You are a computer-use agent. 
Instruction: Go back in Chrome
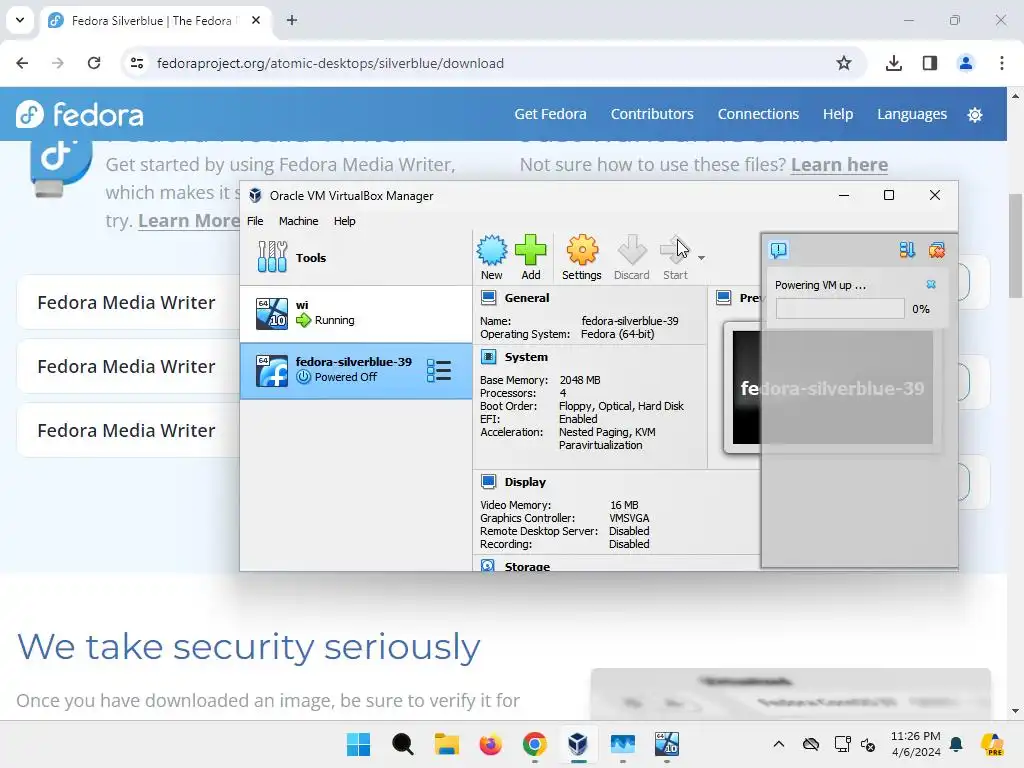(x=22, y=63)
